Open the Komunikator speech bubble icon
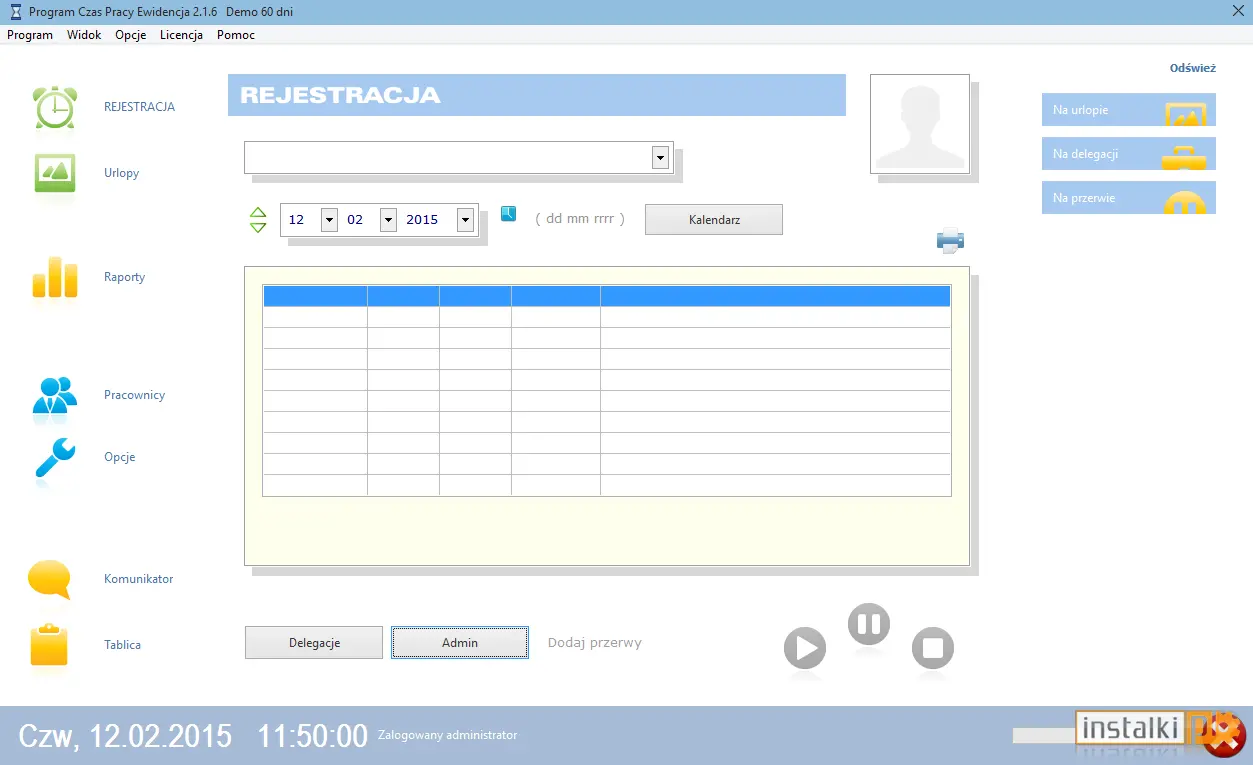 tap(50, 579)
